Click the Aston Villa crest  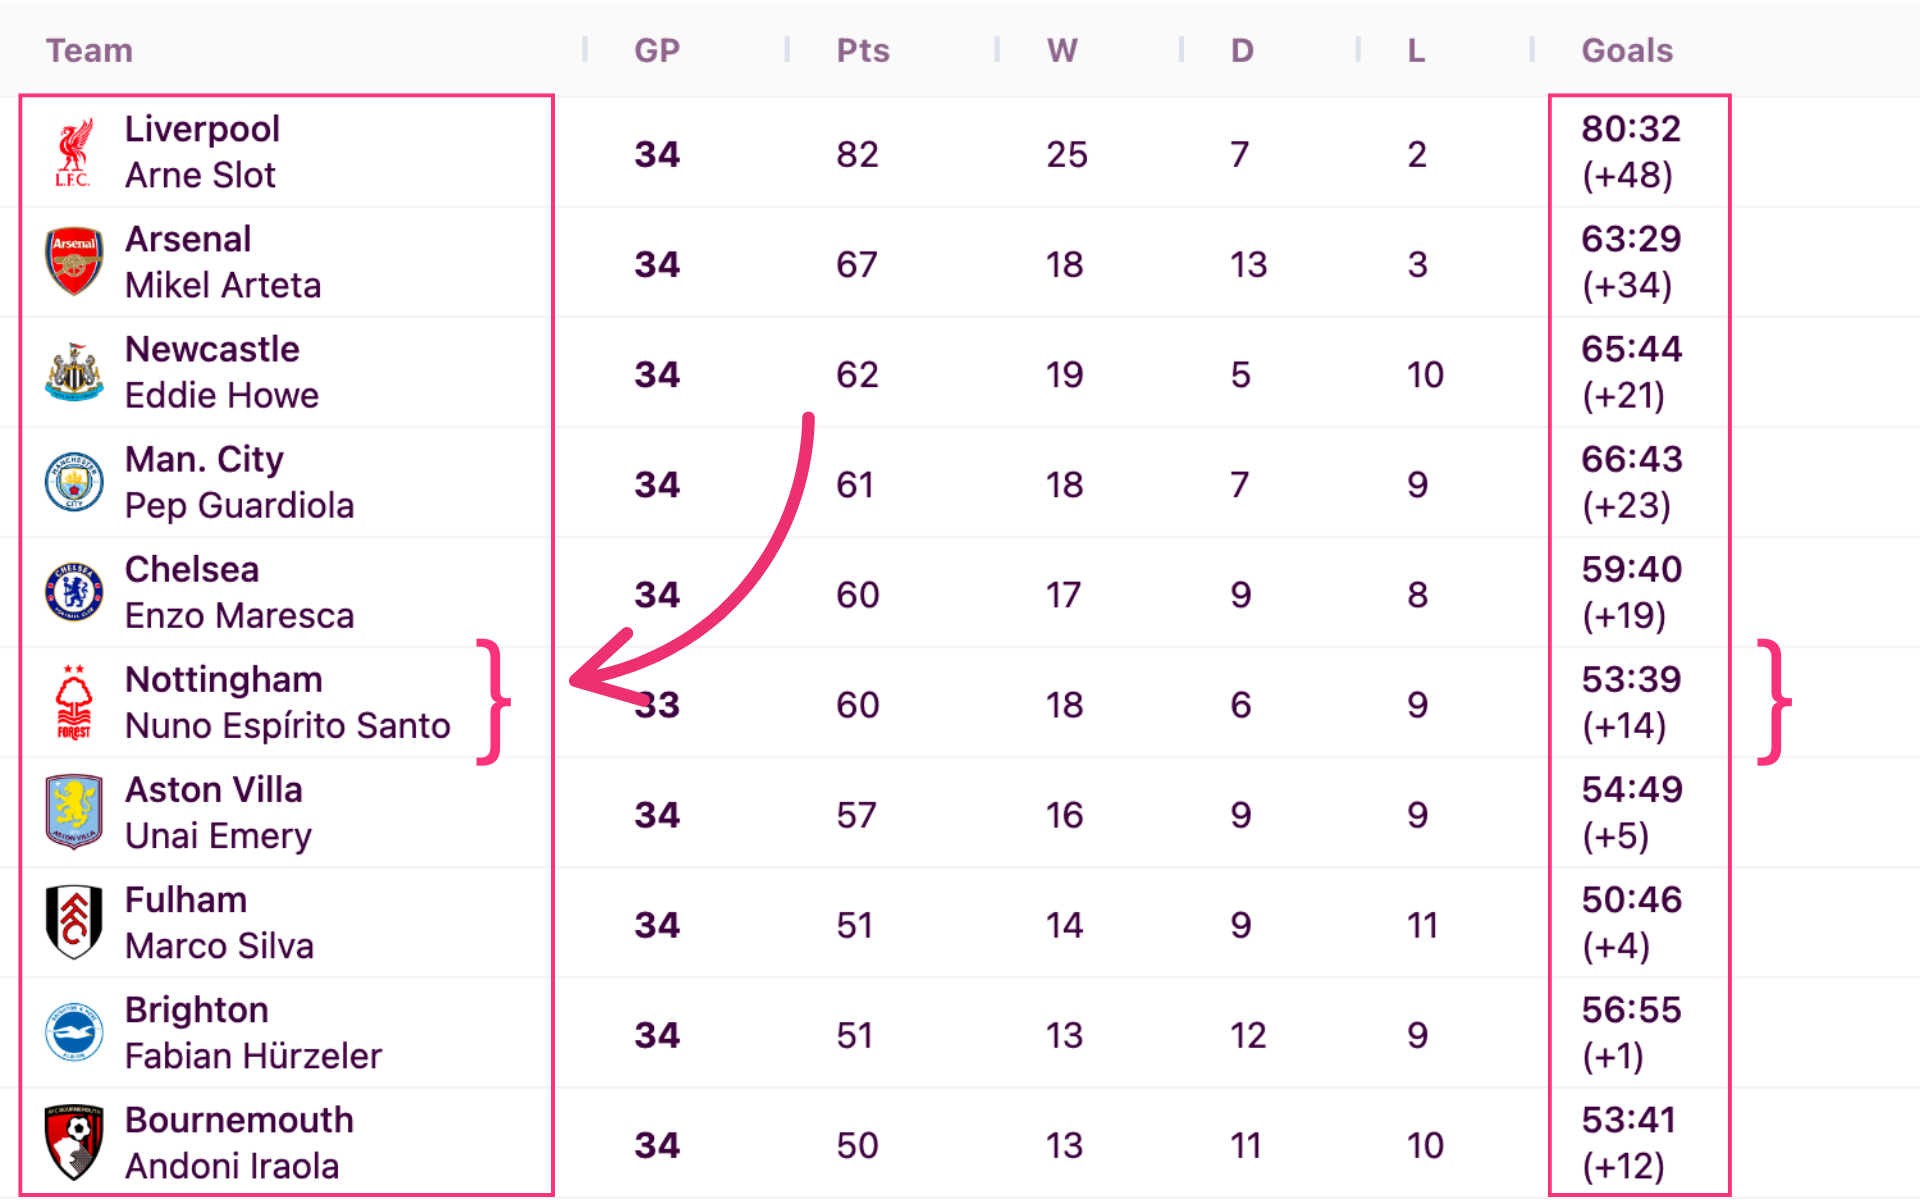click(x=74, y=812)
